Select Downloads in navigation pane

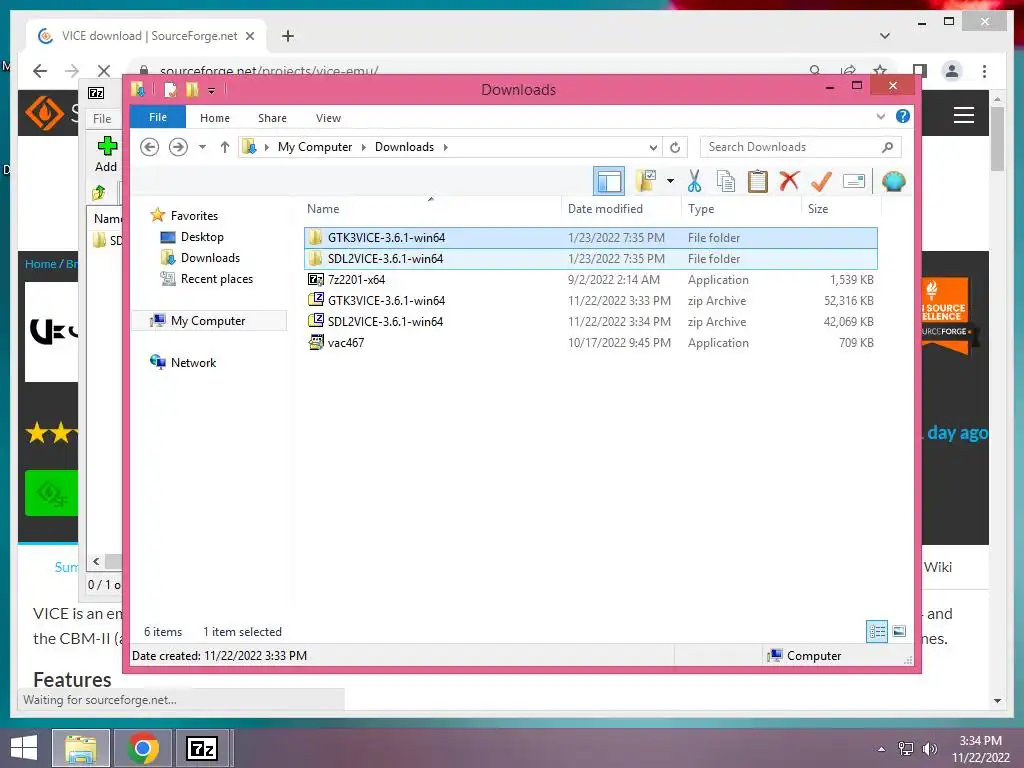(x=210, y=257)
